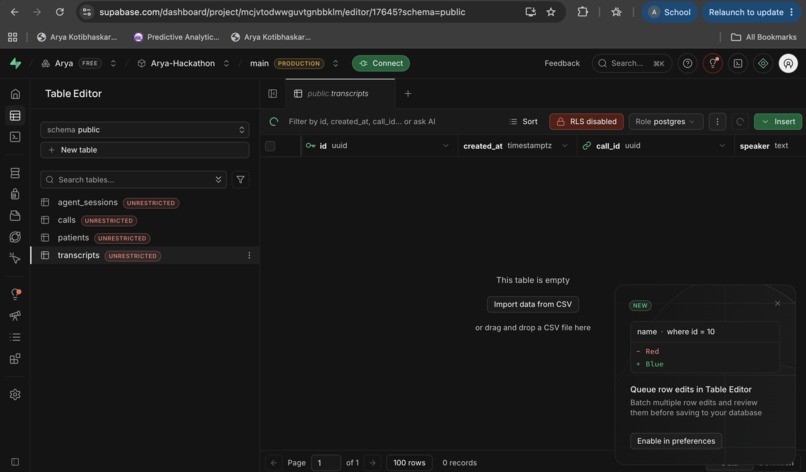This screenshot has width=806, height=472.
Task: Bookmark page with star icon
Action: click(x=551, y=12)
